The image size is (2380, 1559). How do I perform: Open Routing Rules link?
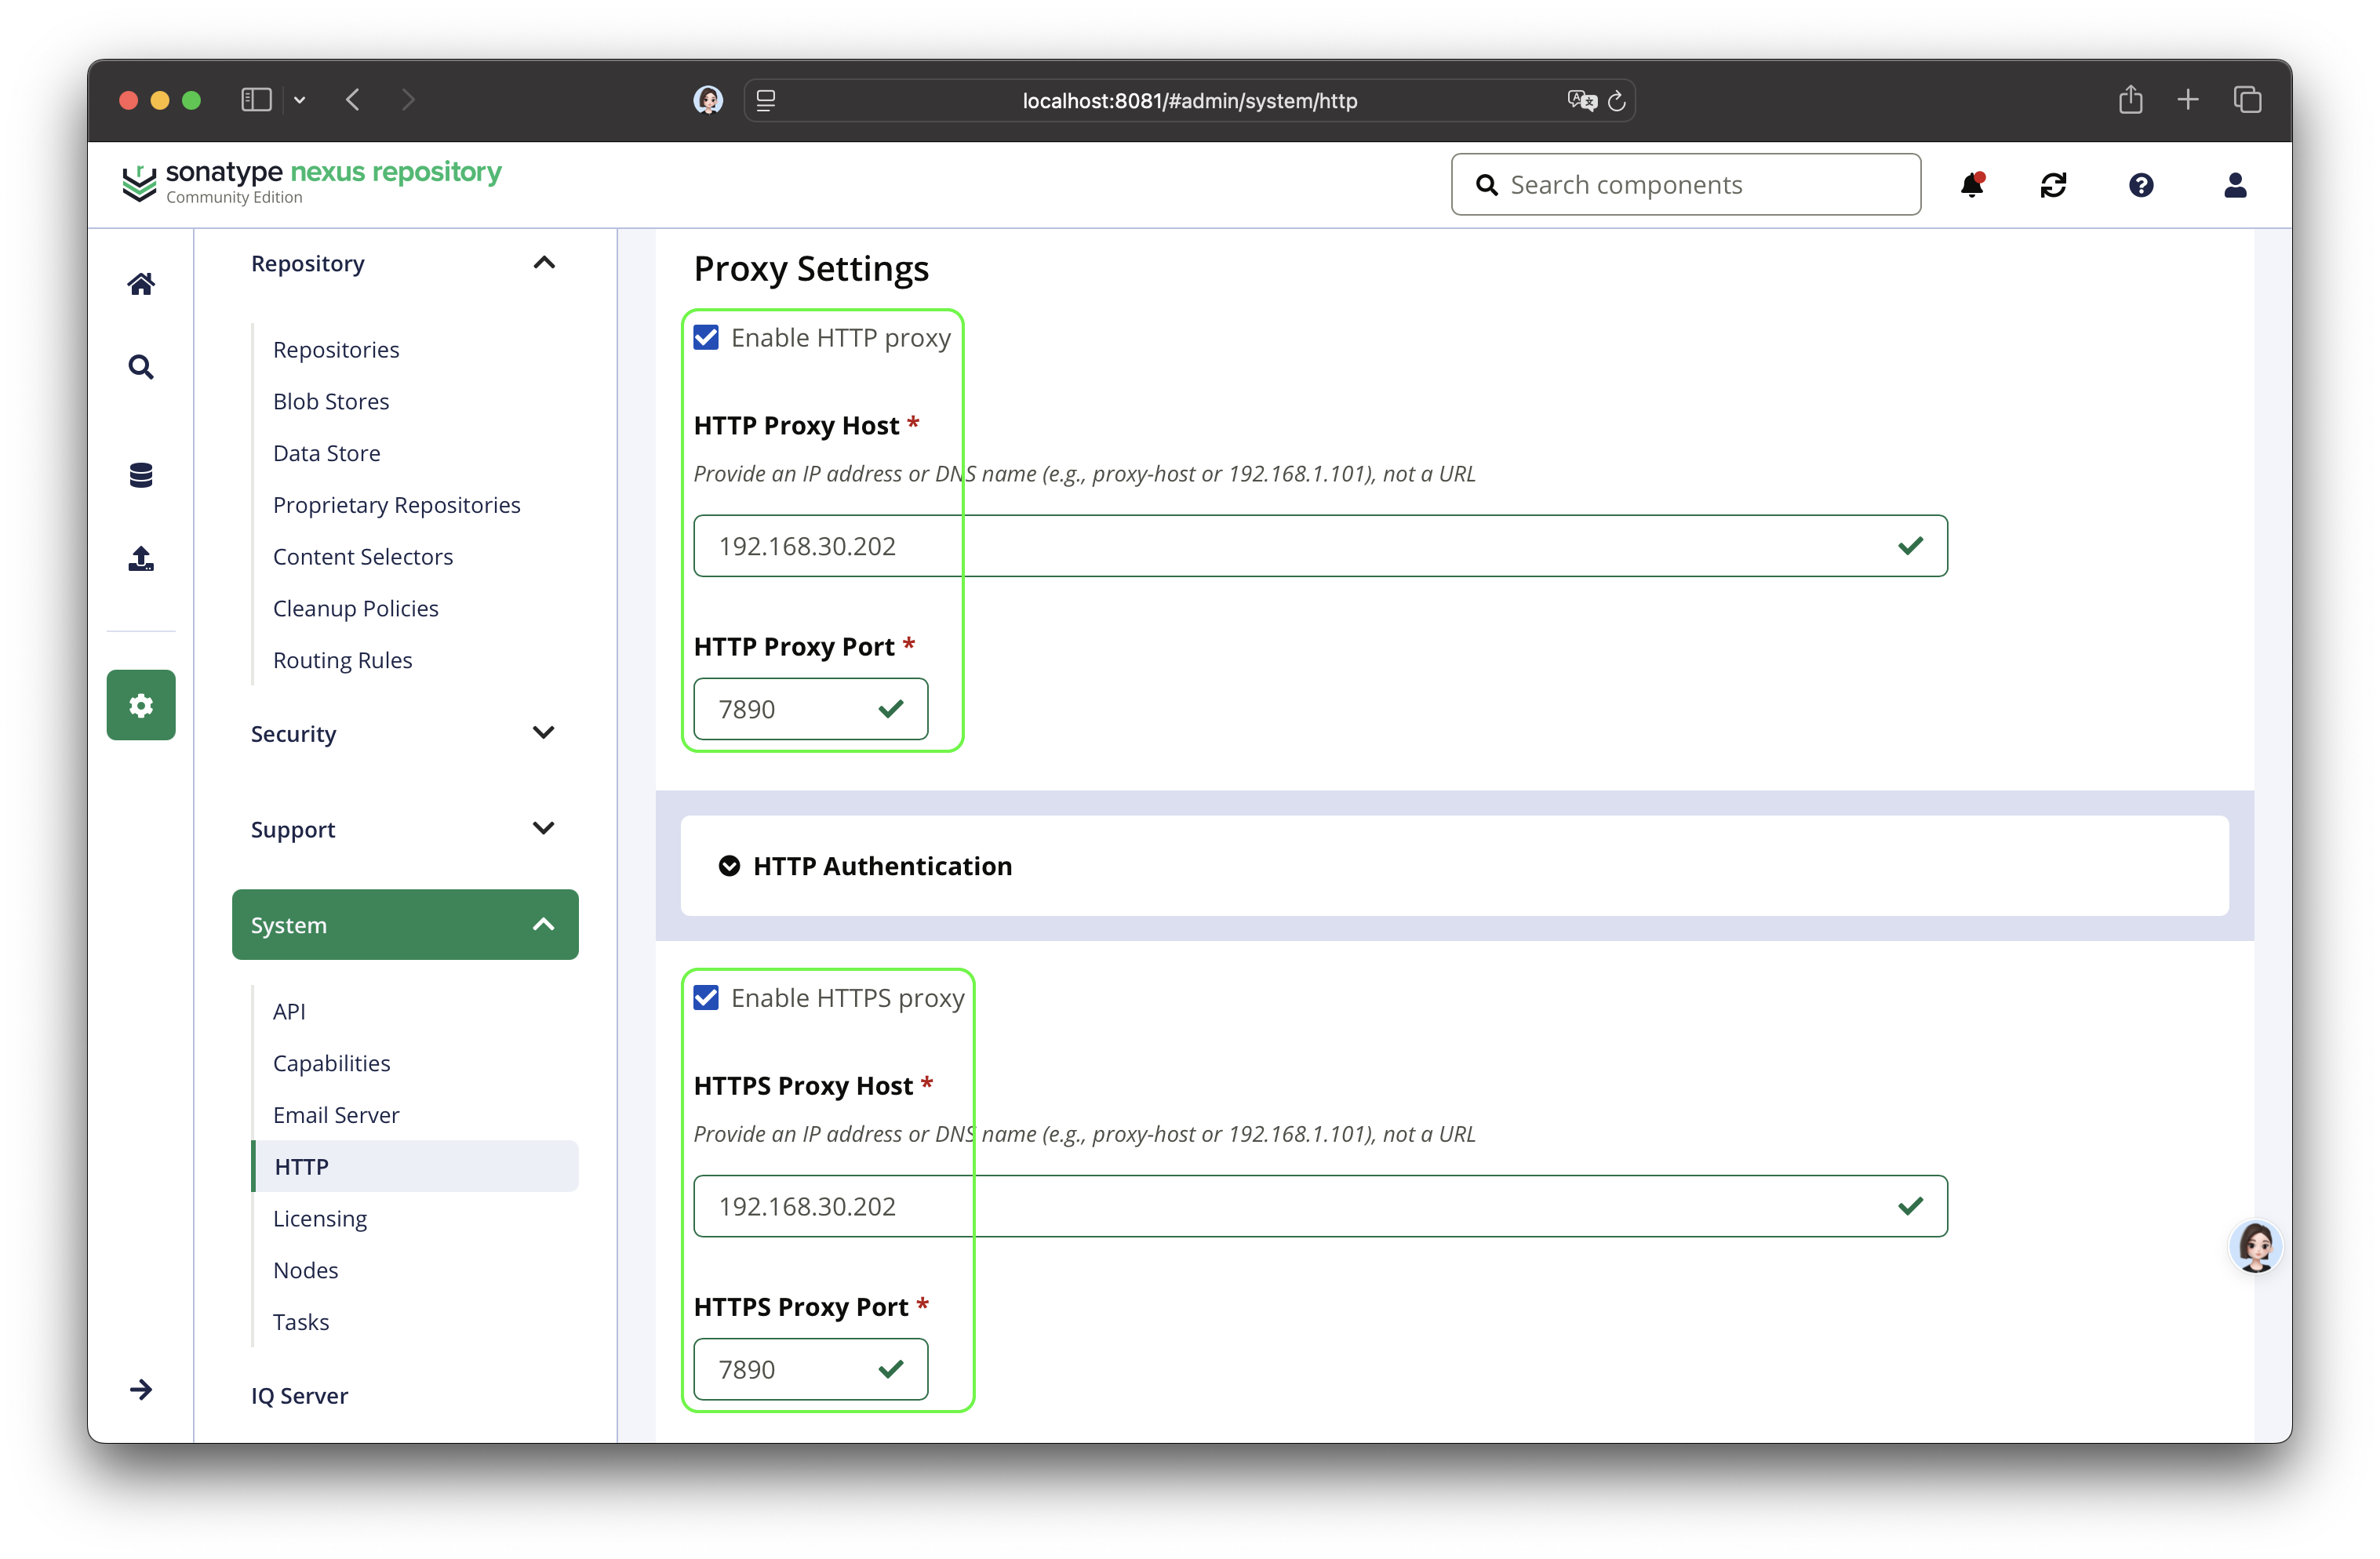pyautogui.click(x=343, y=660)
